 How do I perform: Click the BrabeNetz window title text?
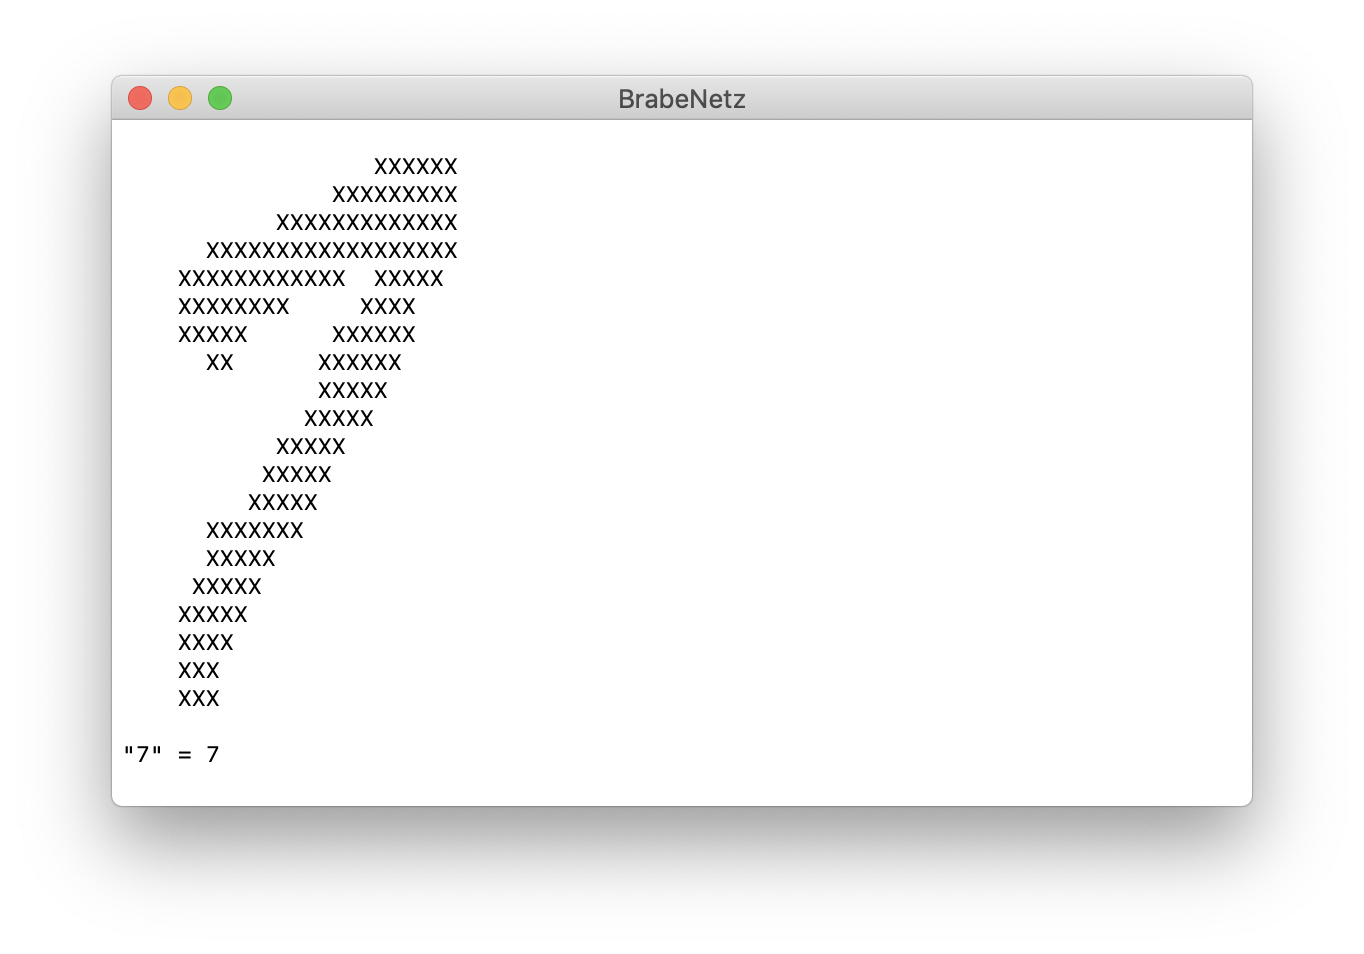point(681,99)
